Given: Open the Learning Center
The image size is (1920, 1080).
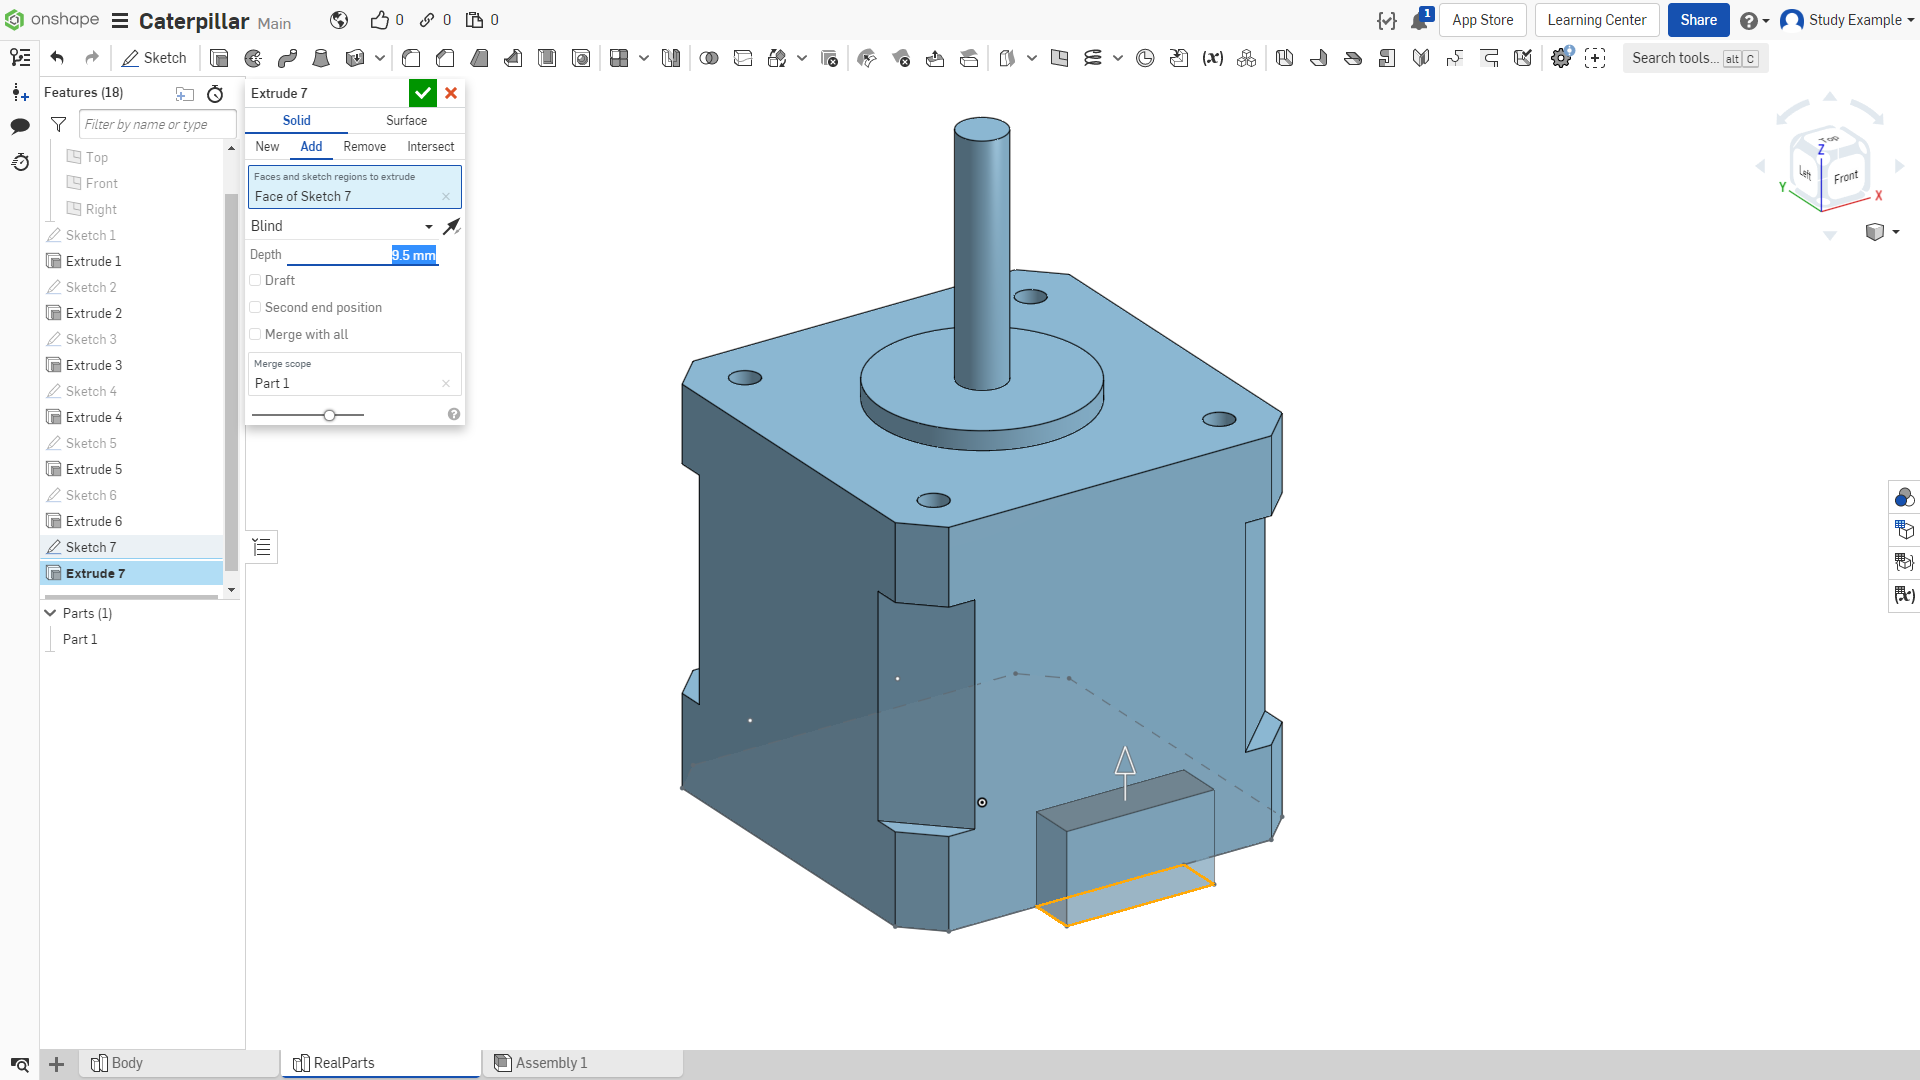Looking at the screenshot, I should click(1596, 20).
